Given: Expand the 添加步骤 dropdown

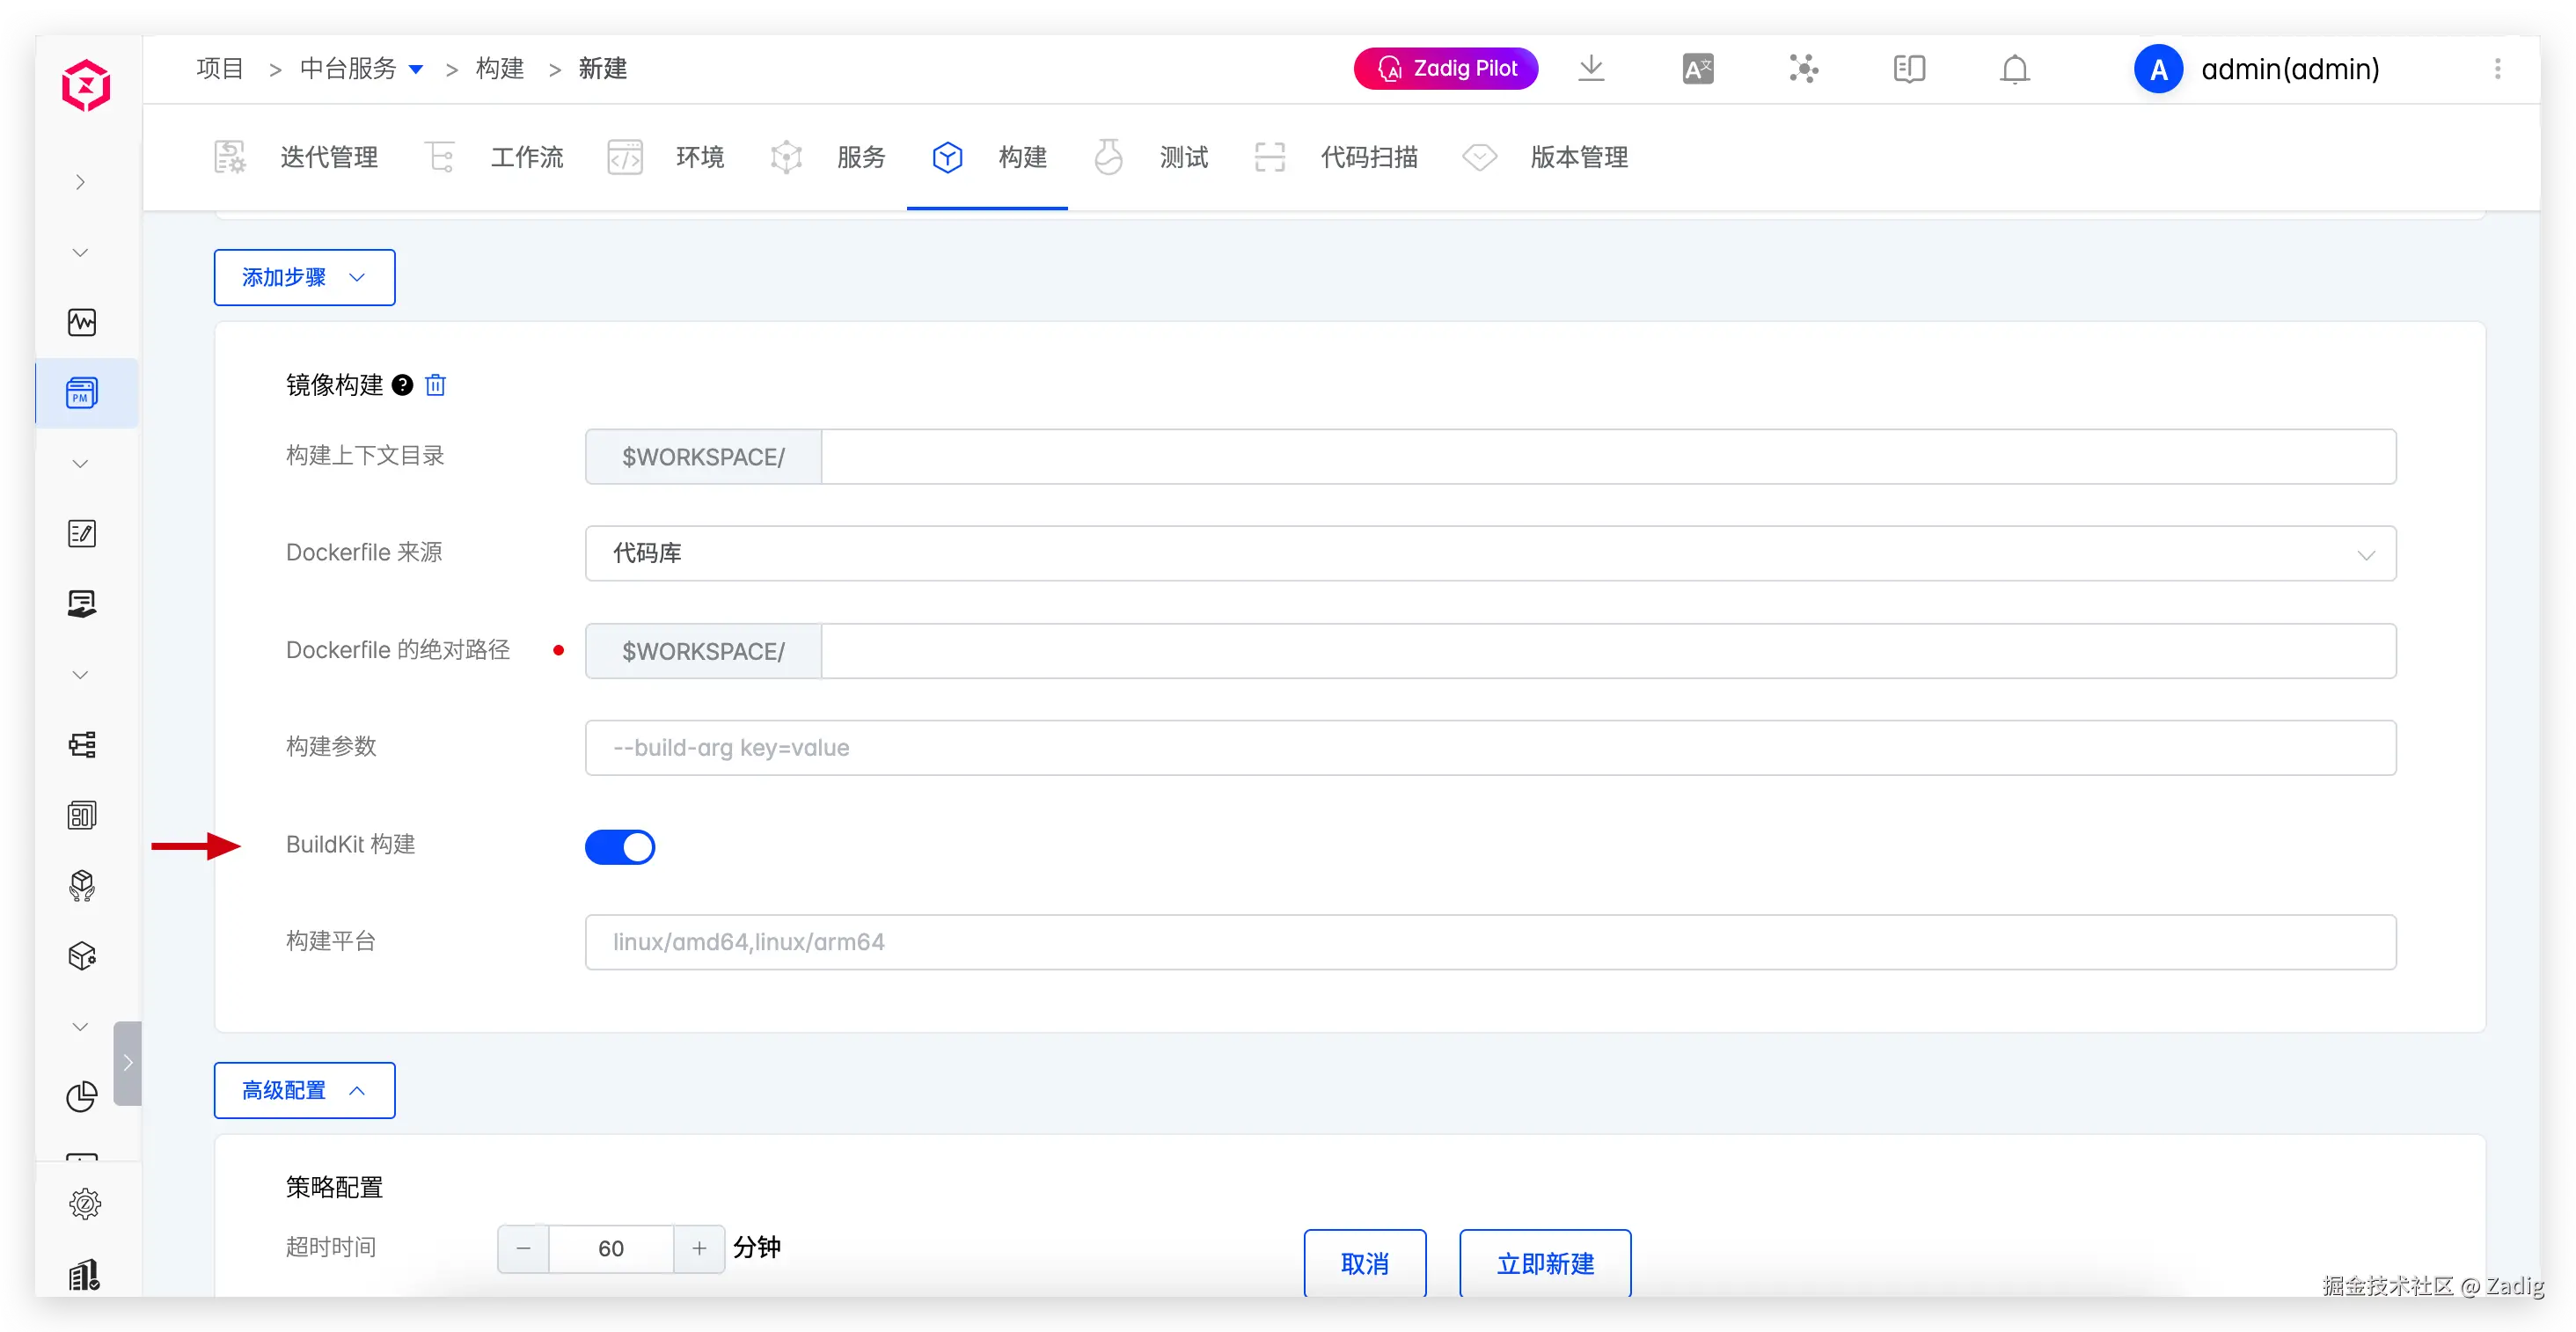Looking at the screenshot, I should (304, 277).
